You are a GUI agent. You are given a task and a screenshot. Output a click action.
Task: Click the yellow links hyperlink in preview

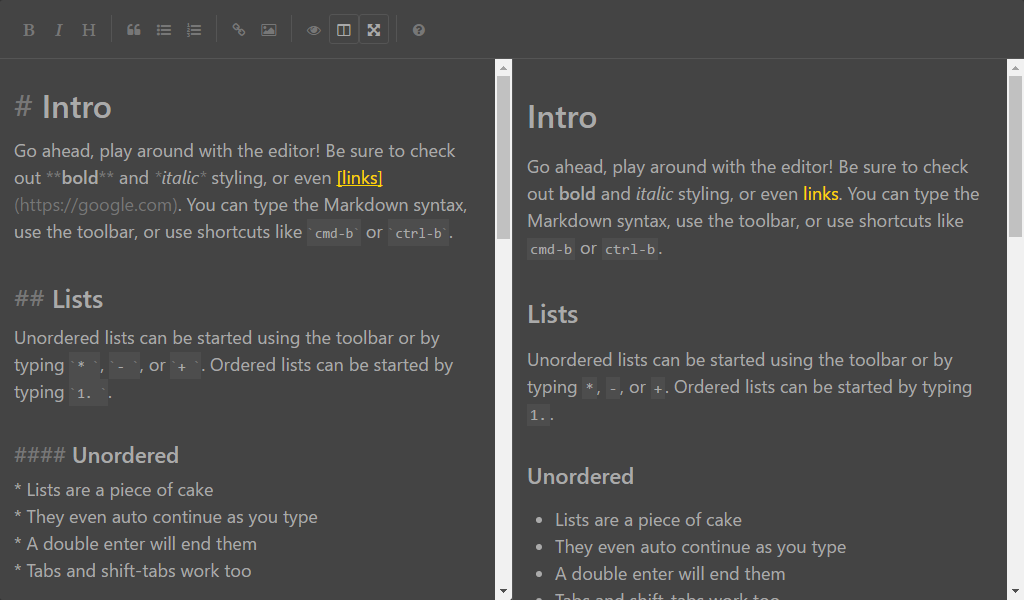820,194
